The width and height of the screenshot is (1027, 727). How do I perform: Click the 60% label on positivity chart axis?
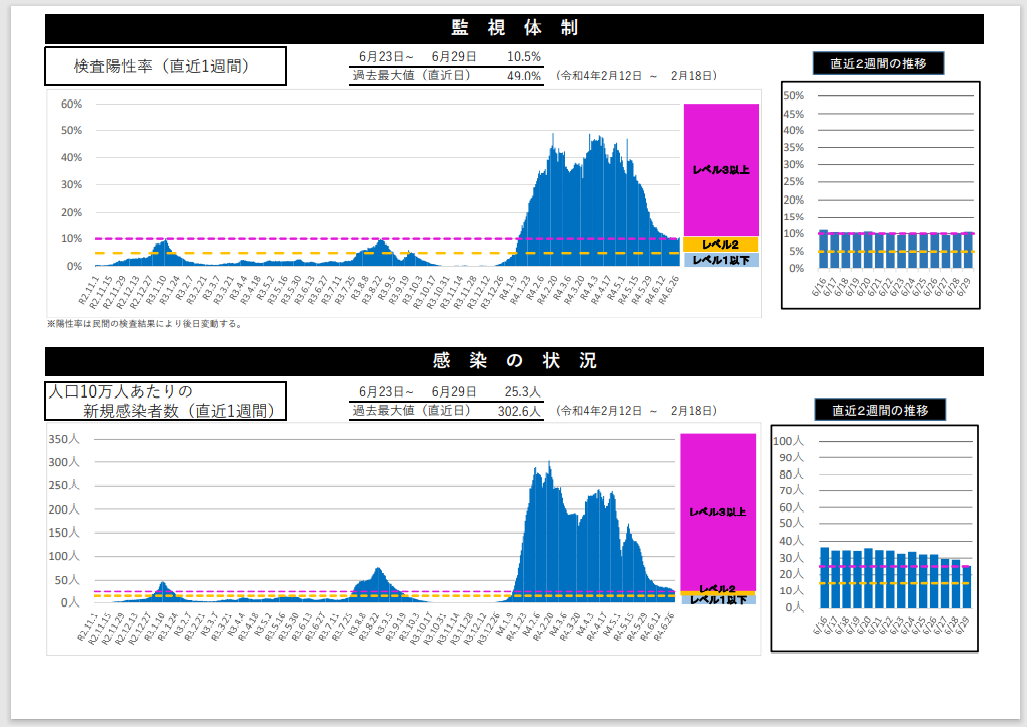(71, 104)
